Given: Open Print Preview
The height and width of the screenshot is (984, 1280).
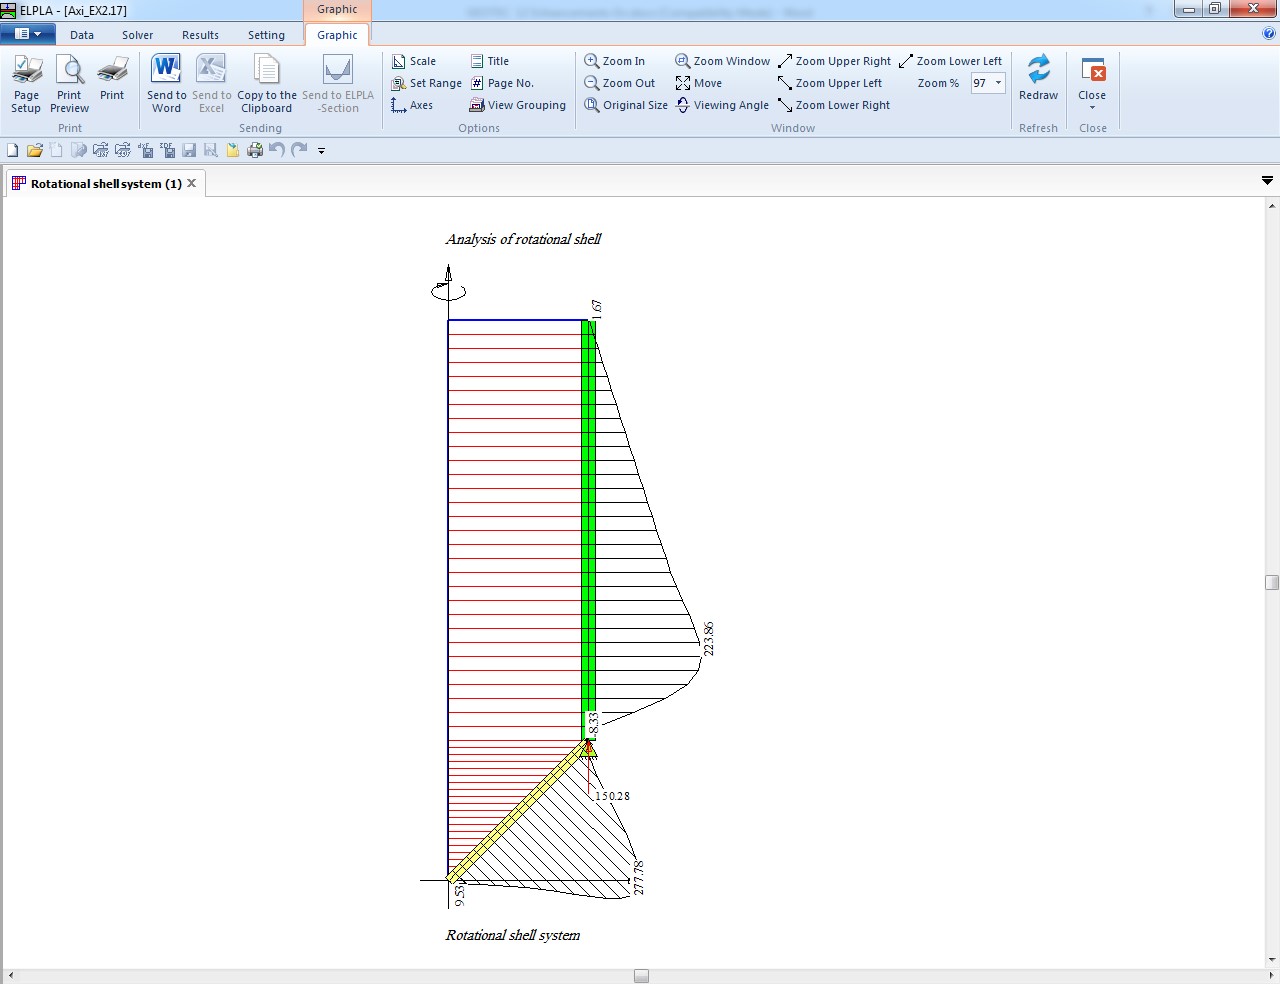Looking at the screenshot, I should point(69,84).
